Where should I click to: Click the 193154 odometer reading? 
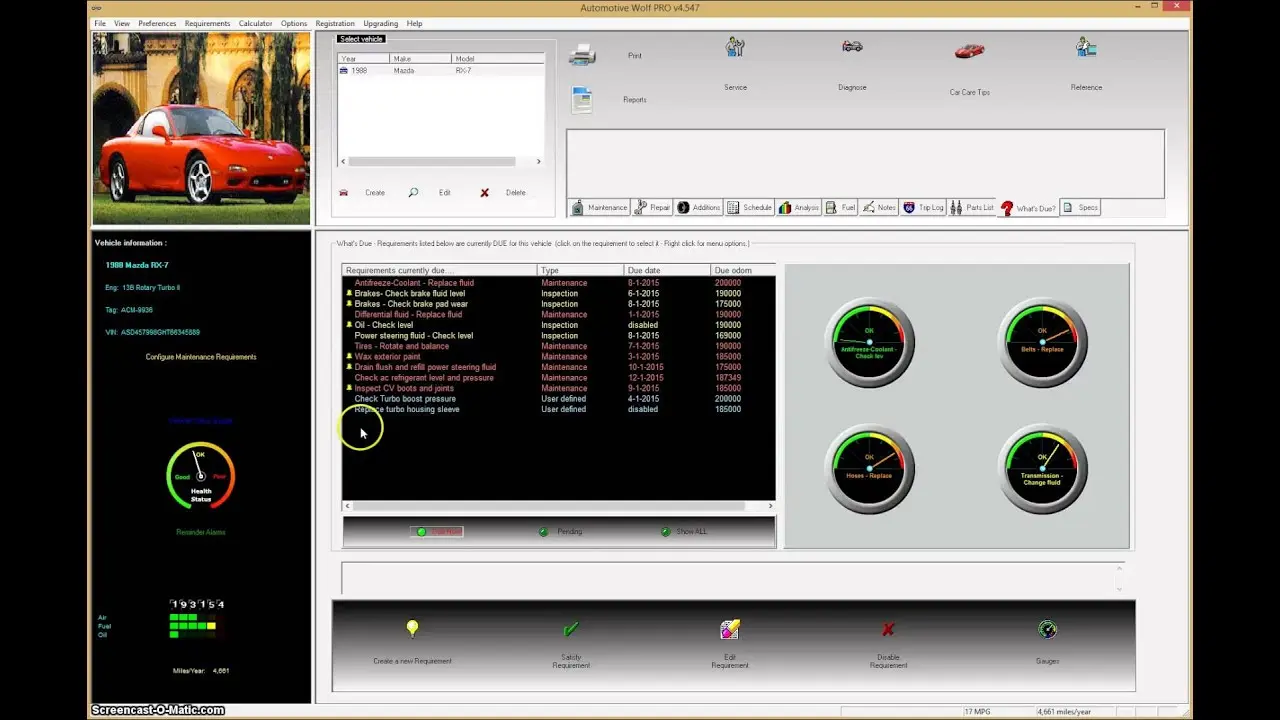pyautogui.click(x=197, y=604)
